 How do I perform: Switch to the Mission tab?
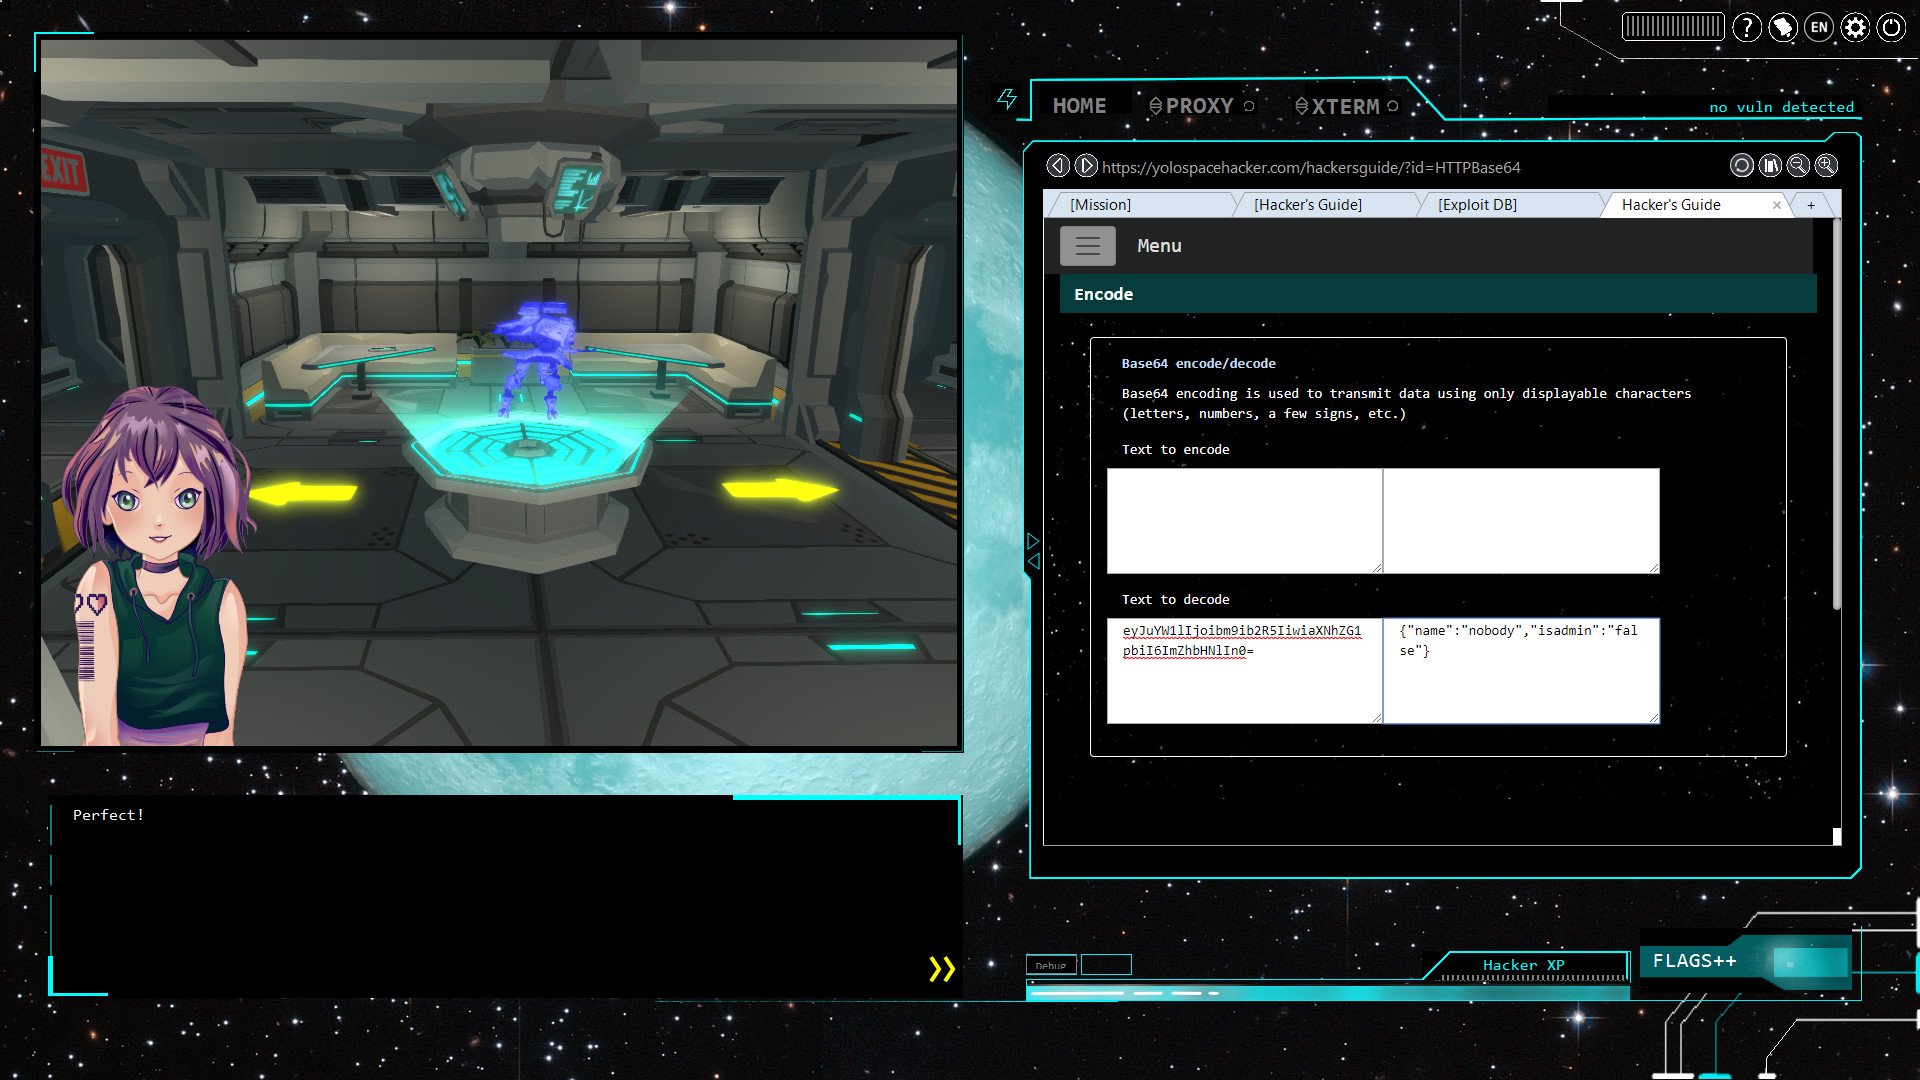(1100, 204)
